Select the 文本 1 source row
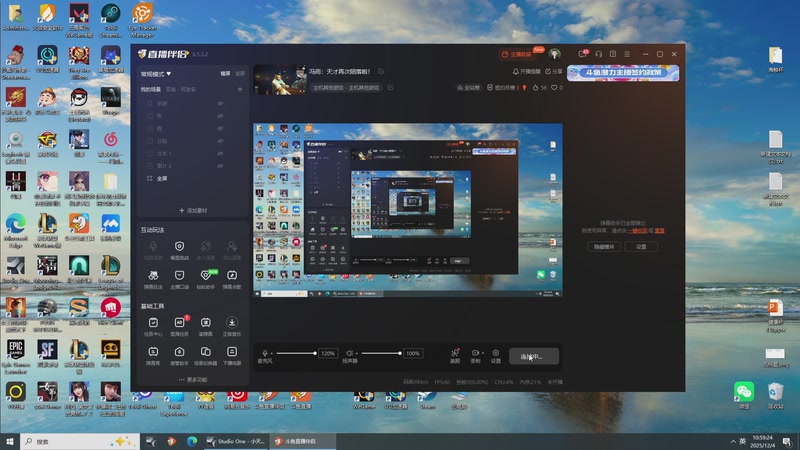Screen dimensions: 800x450 tap(193, 153)
